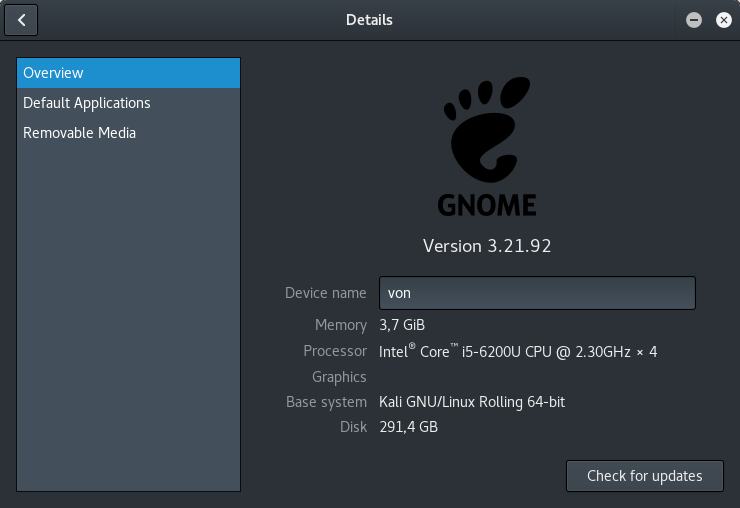Viewport: 740px width, 508px height.
Task: Click the Base system label
Action: coord(326,402)
